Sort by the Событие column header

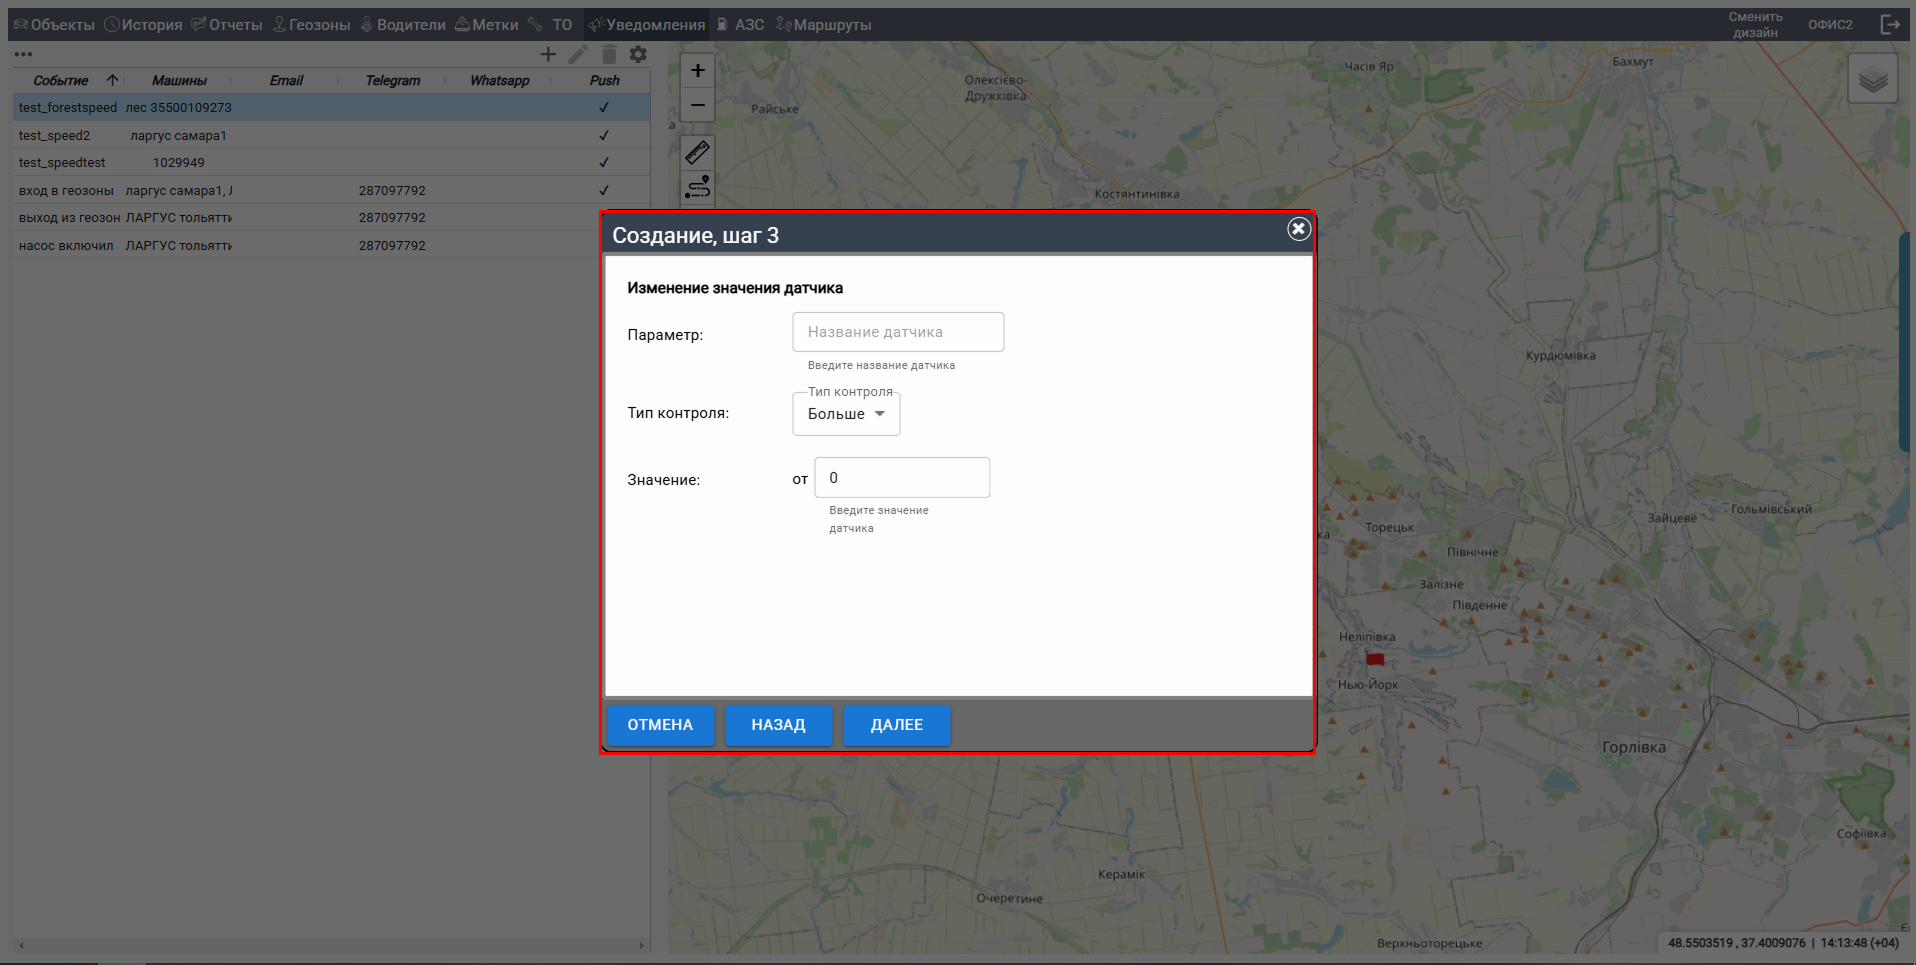point(61,81)
